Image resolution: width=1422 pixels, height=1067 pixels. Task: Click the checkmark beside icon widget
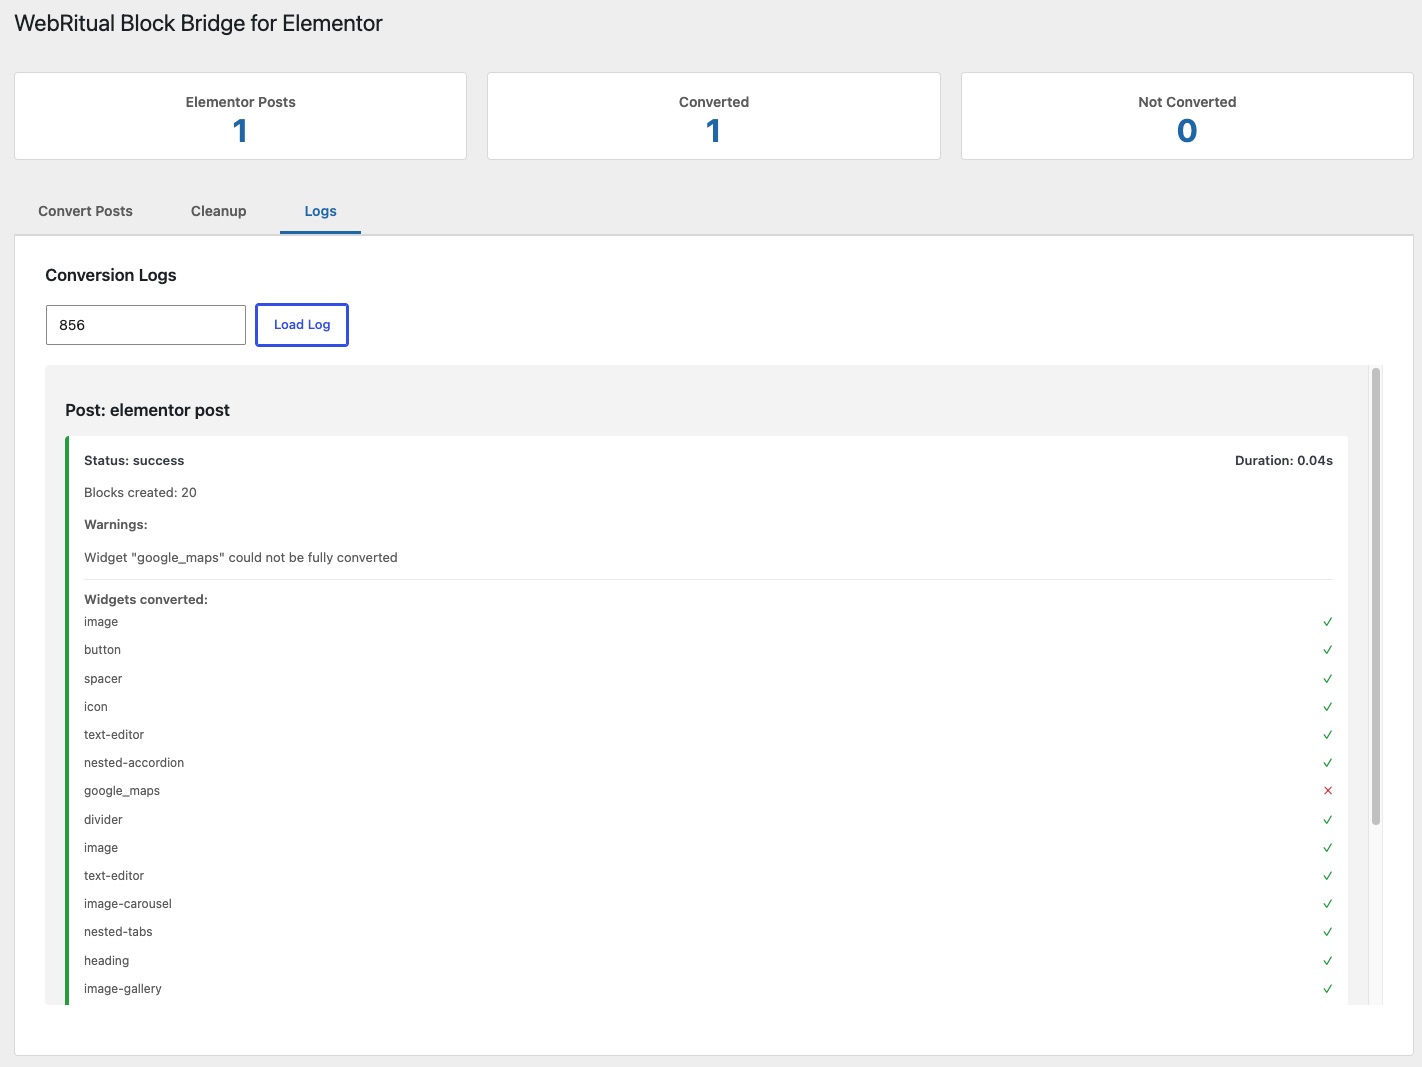coord(1328,707)
